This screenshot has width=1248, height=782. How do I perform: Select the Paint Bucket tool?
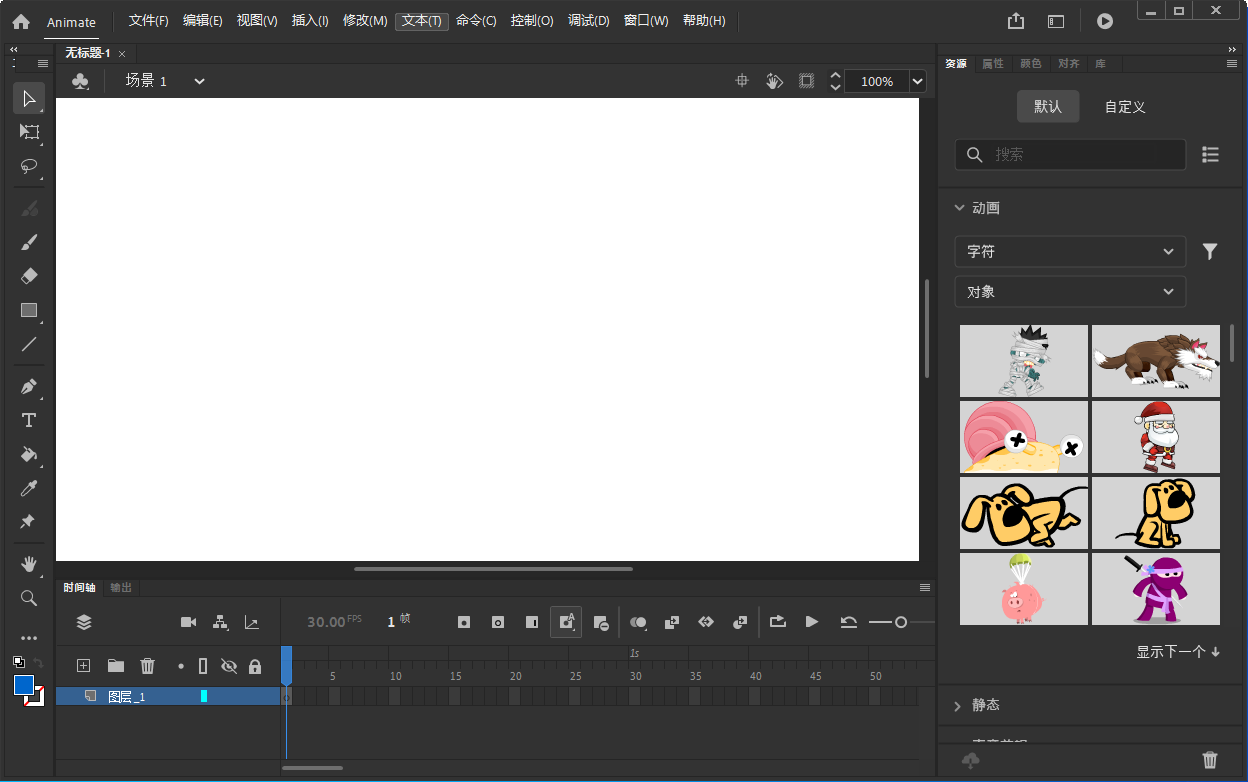pyautogui.click(x=29, y=455)
